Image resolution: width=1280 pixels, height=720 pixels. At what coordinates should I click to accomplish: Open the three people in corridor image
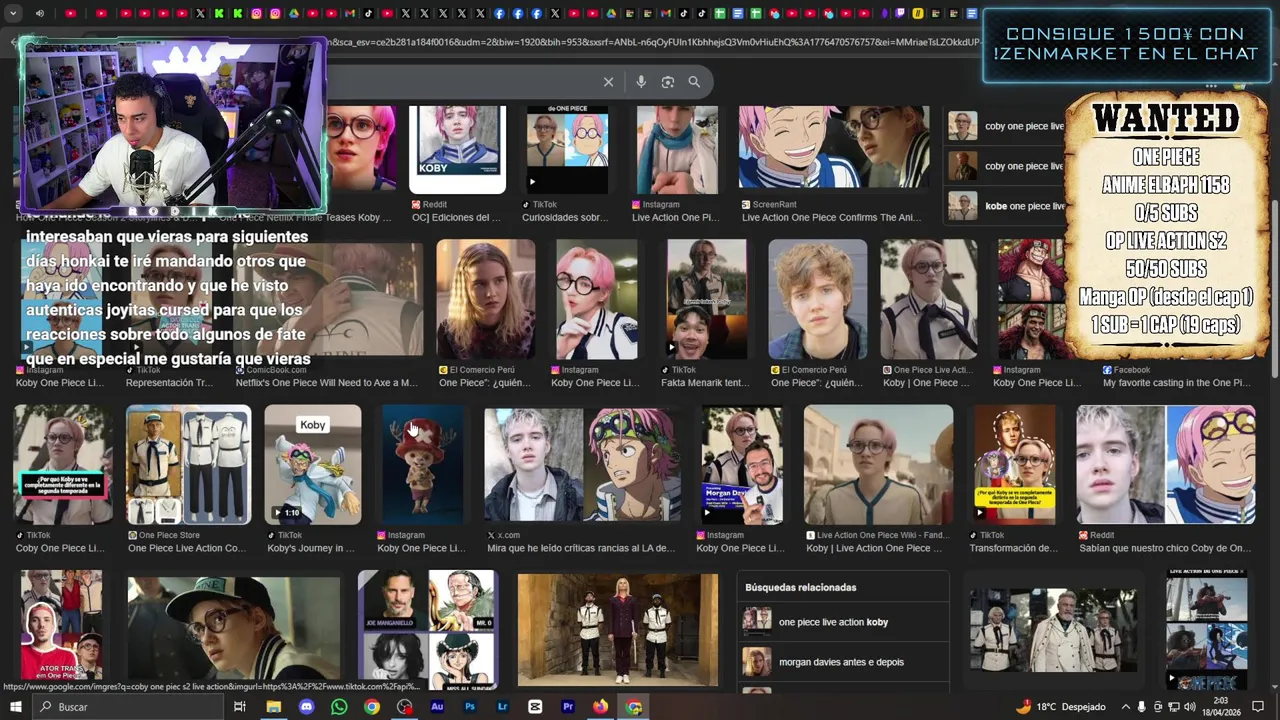click(617, 630)
